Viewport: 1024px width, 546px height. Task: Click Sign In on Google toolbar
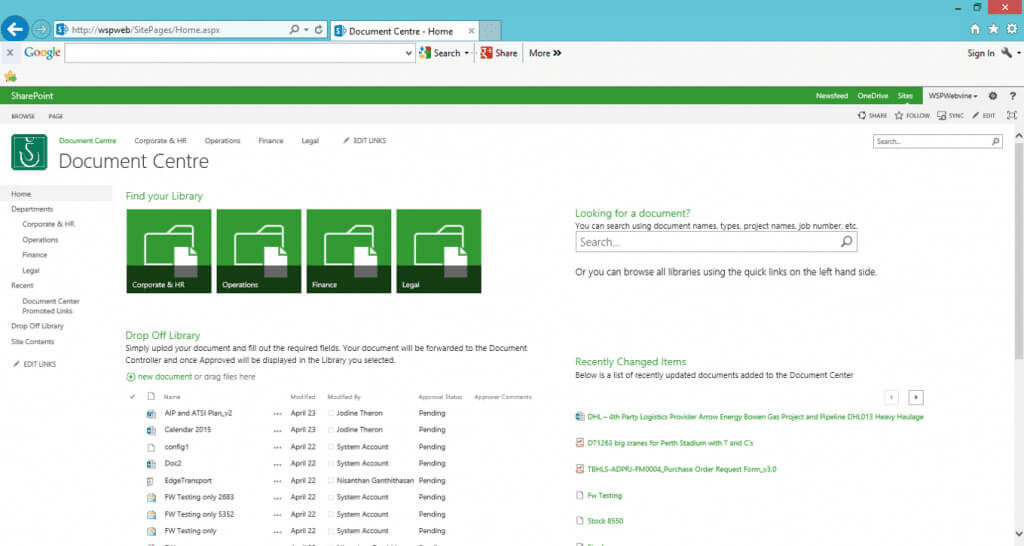pyautogui.click(x=980, y=53)
